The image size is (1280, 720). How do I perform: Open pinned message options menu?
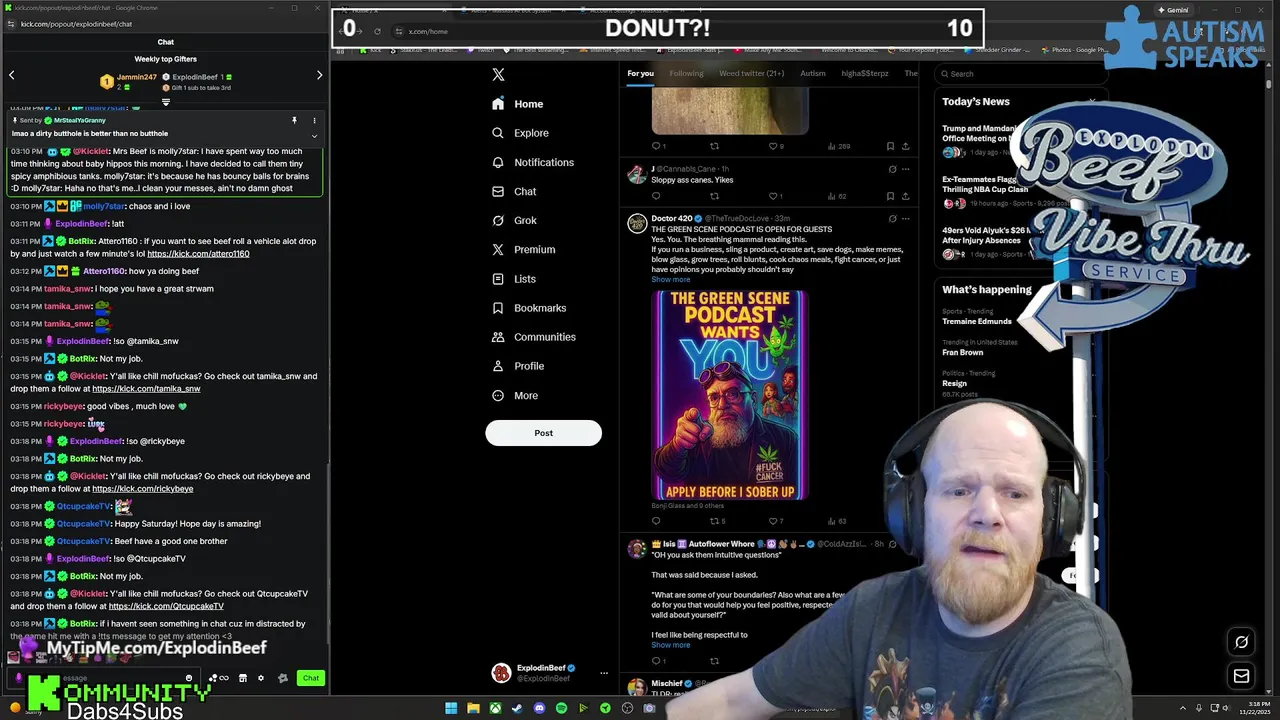[314, 120]
